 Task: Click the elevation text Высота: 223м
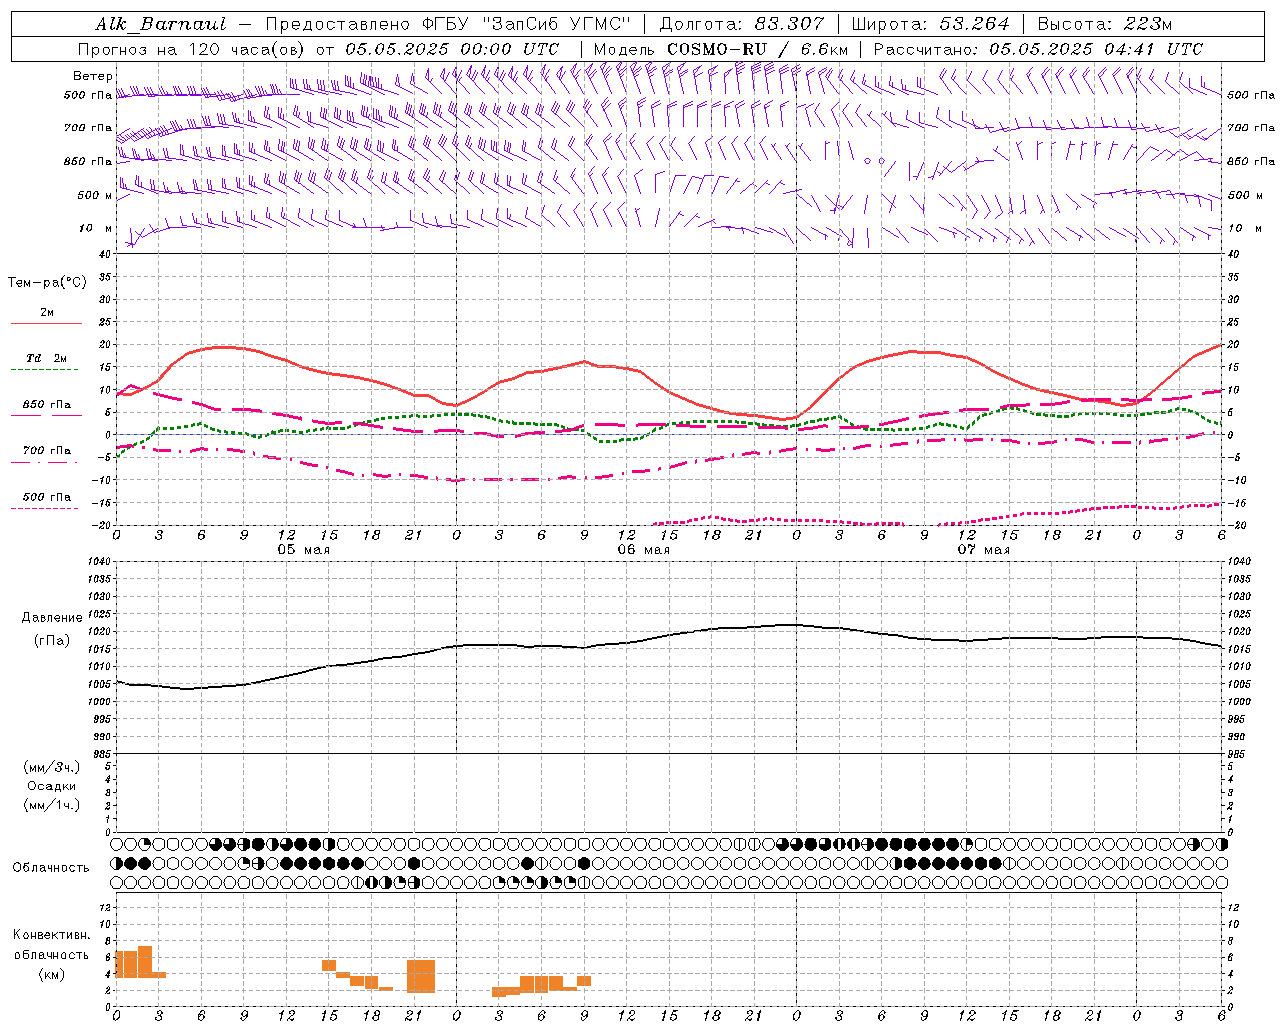(1105, 24)
